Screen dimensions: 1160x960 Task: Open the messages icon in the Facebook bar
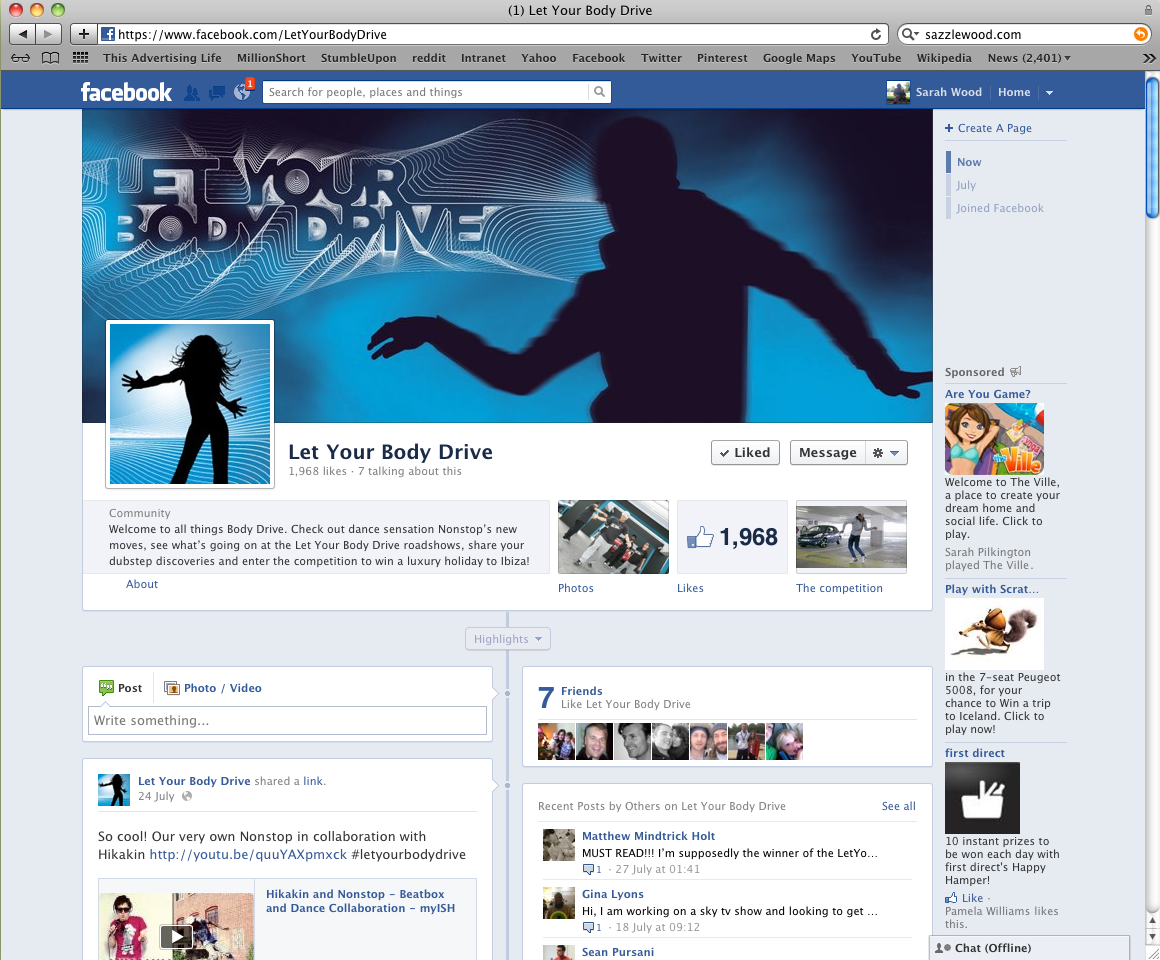(217, 92)
